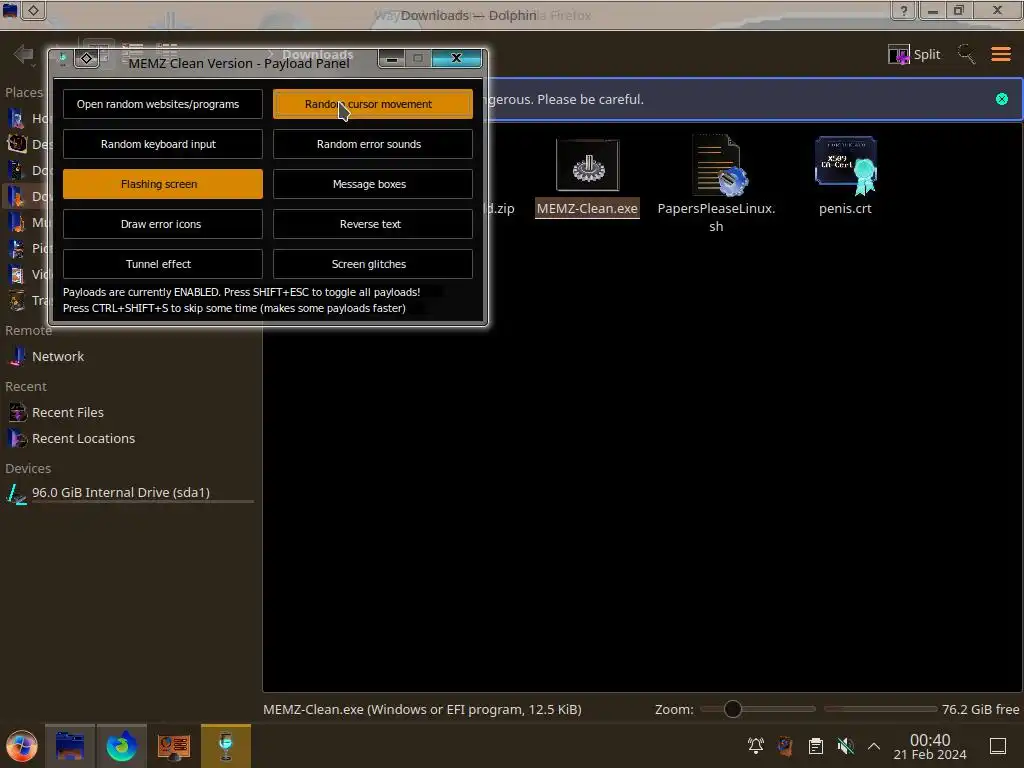
Task: Open the Dolphin search icon
Action: pyautogui.click(x=967, y=54)
